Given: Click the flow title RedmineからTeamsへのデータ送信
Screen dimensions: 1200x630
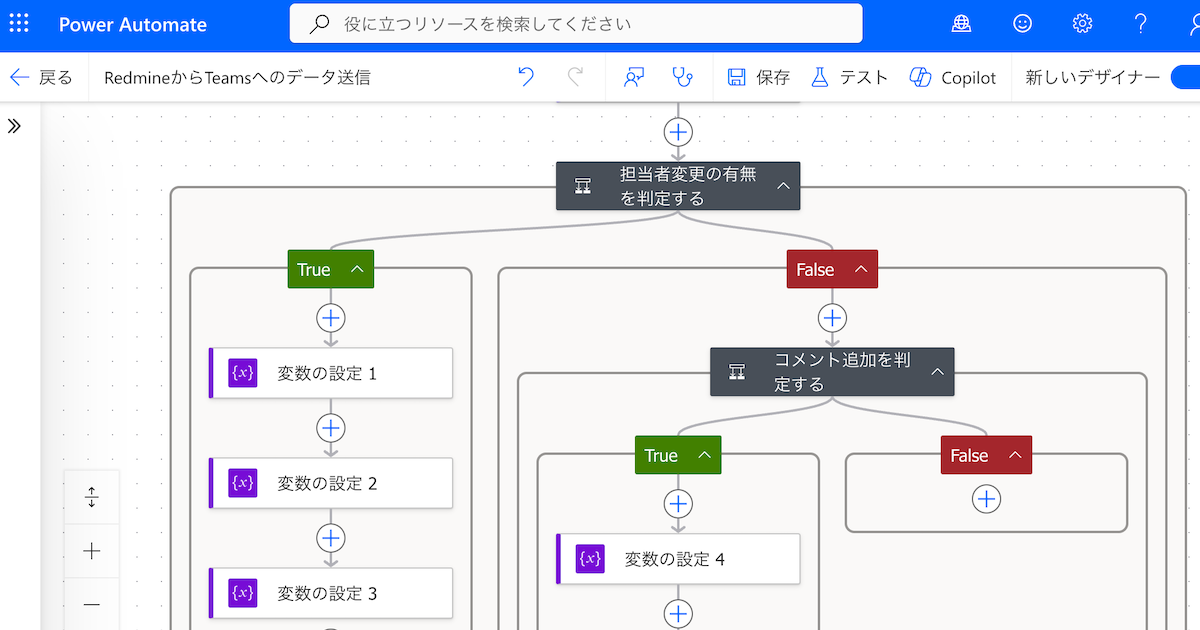Looking at the screenshot, I should [237, 77].
